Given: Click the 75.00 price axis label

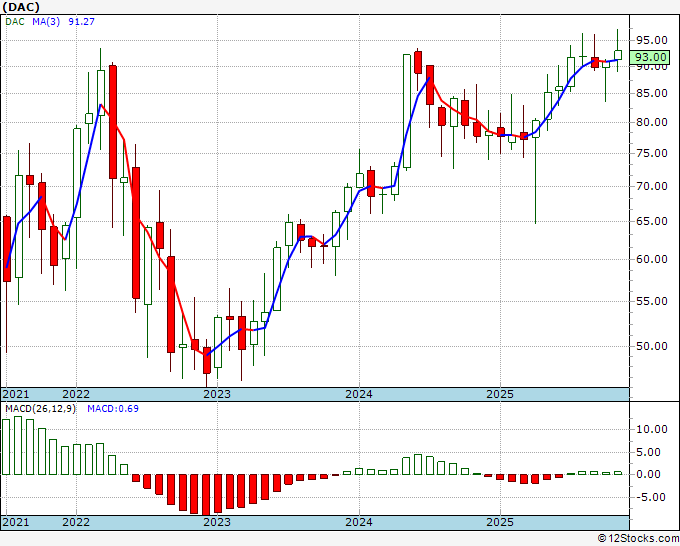Looking at the screenshot, I should tap(651, 153).
